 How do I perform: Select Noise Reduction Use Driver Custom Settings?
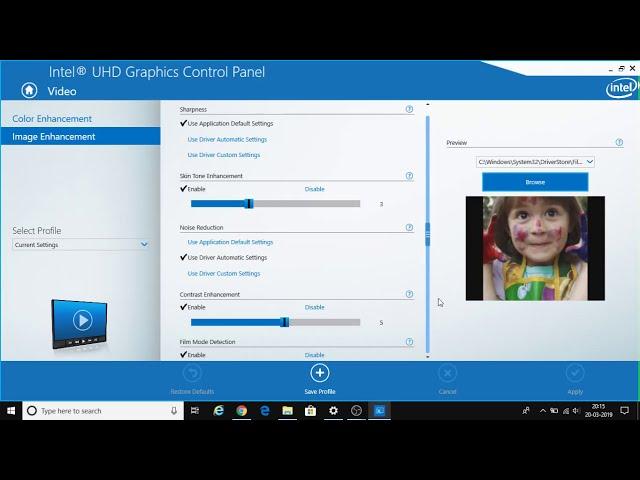[224, 273]
